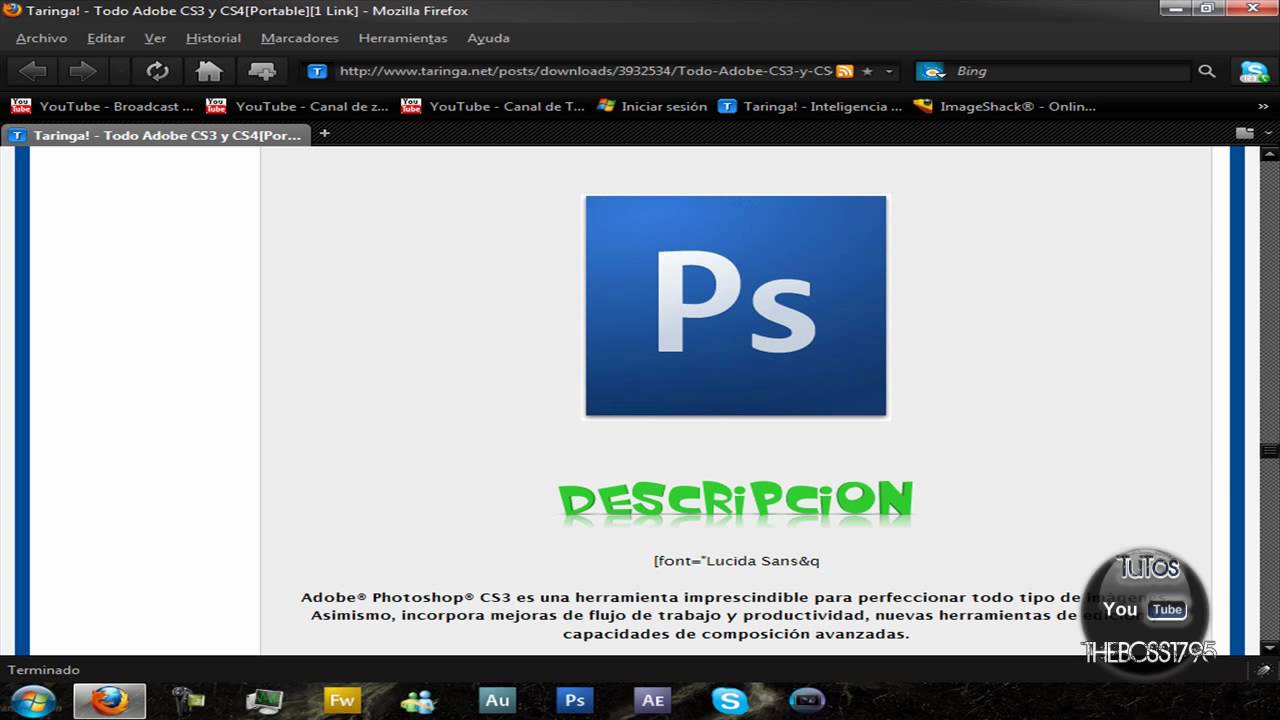Viewport: 1280px width, 720px height.
Task: Open YouTube - Broadcast bookmark
Action: point(103,106)
